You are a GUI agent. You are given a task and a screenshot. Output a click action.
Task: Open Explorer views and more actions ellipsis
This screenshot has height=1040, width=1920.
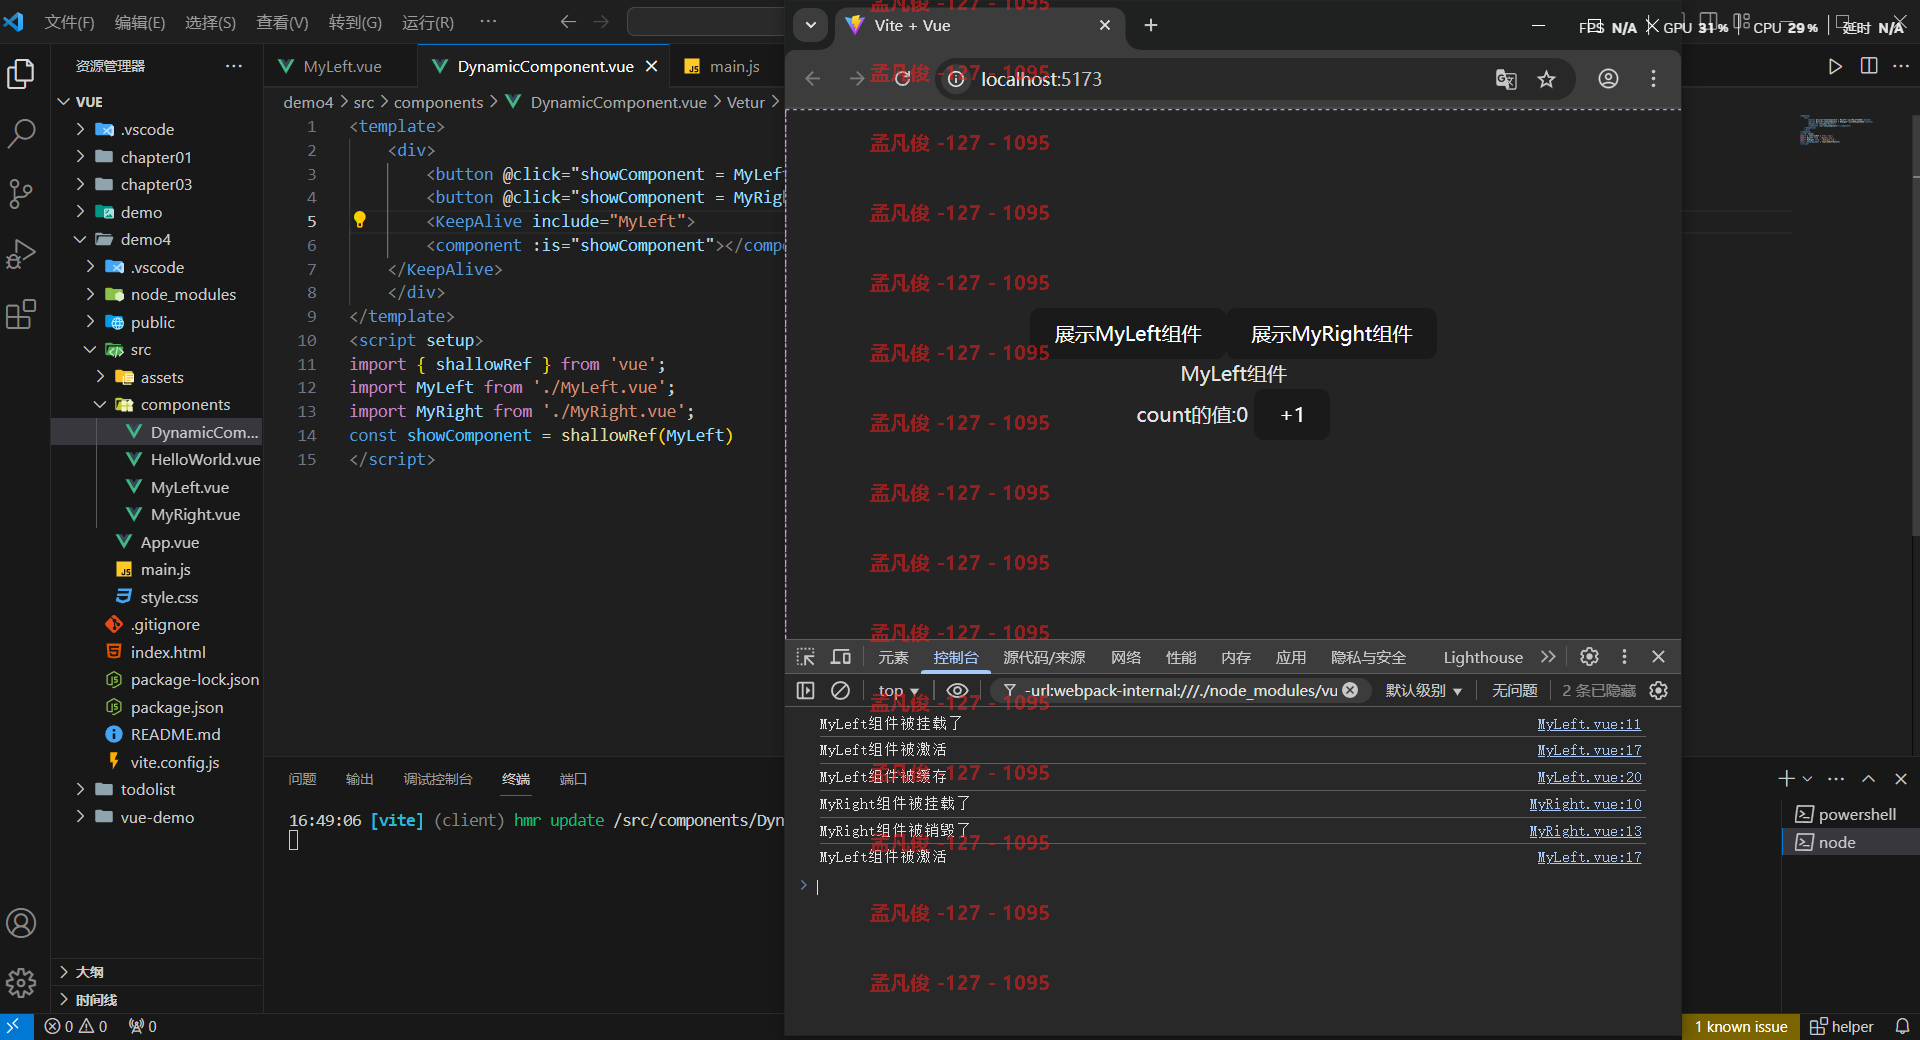(x=234, y=66)
